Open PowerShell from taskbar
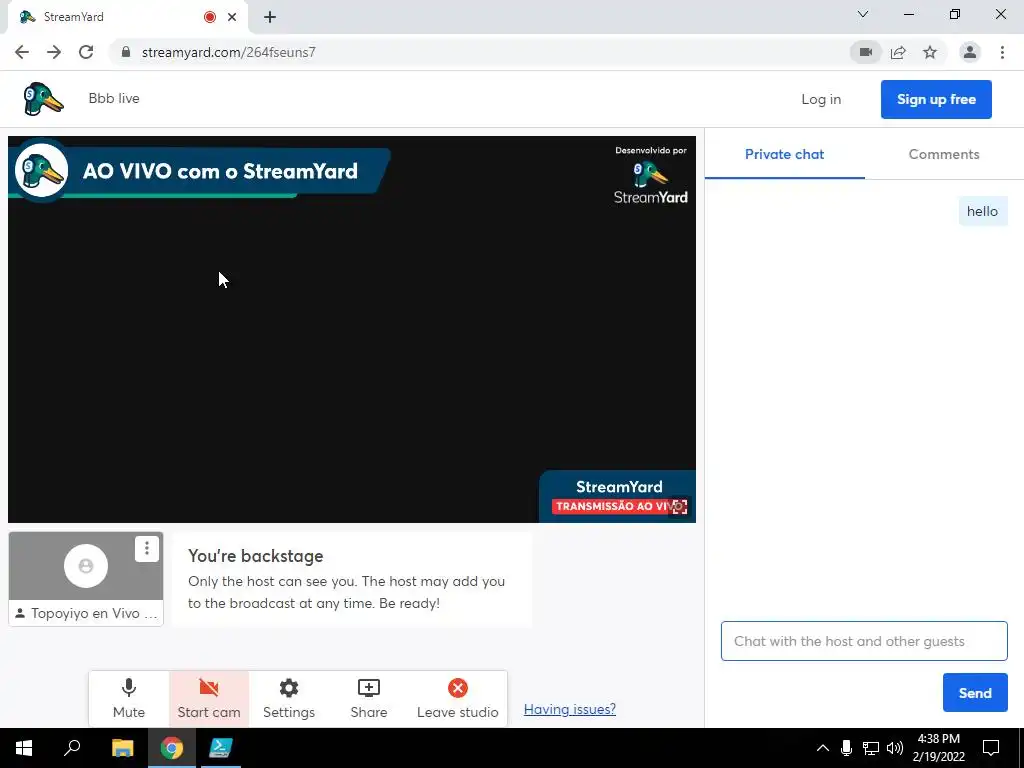This screenshot has height=768, width=1024. point(221,748)
